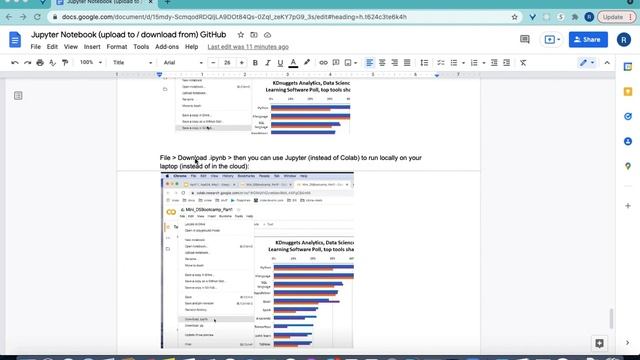Justify the text
Image resolution: width=640 pixels, height=360 pixels.
tap(407, 63)
